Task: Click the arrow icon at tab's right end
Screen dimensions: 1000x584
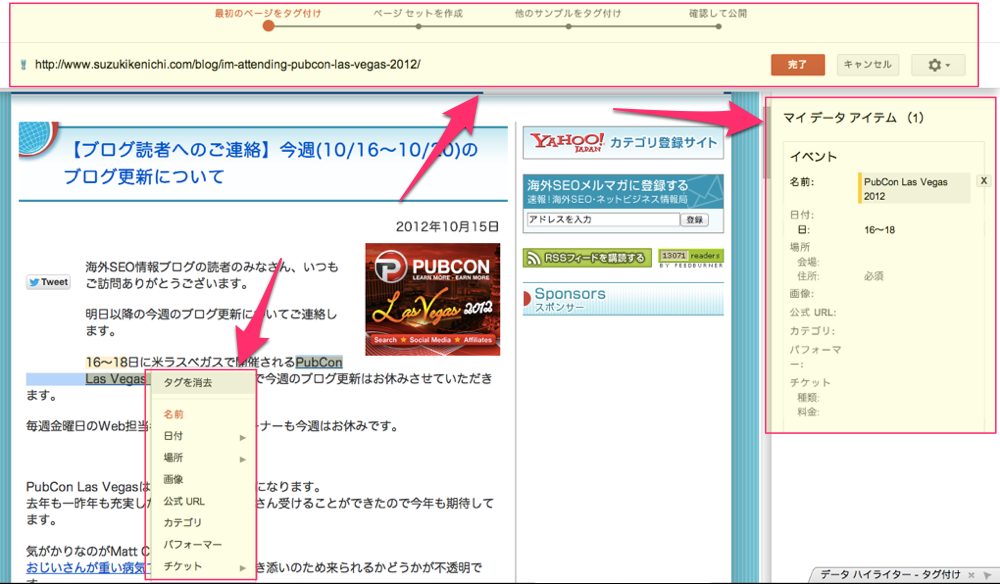Action: pos(988,575)
